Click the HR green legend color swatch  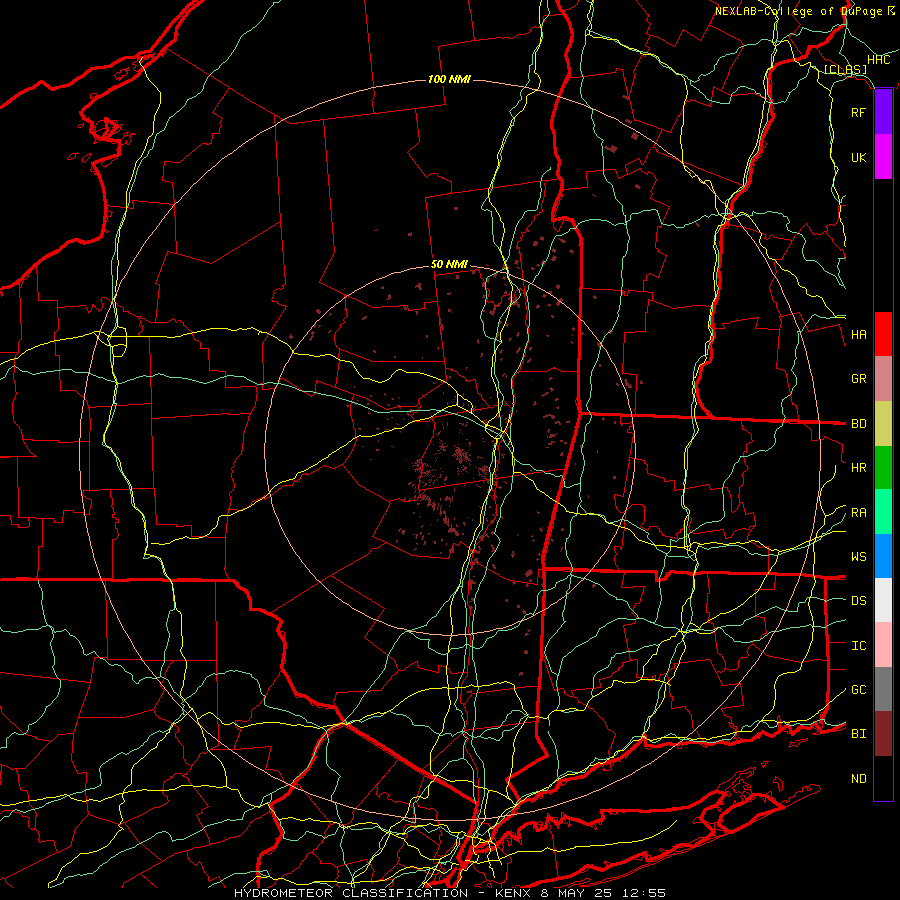[x=883, y=468]
